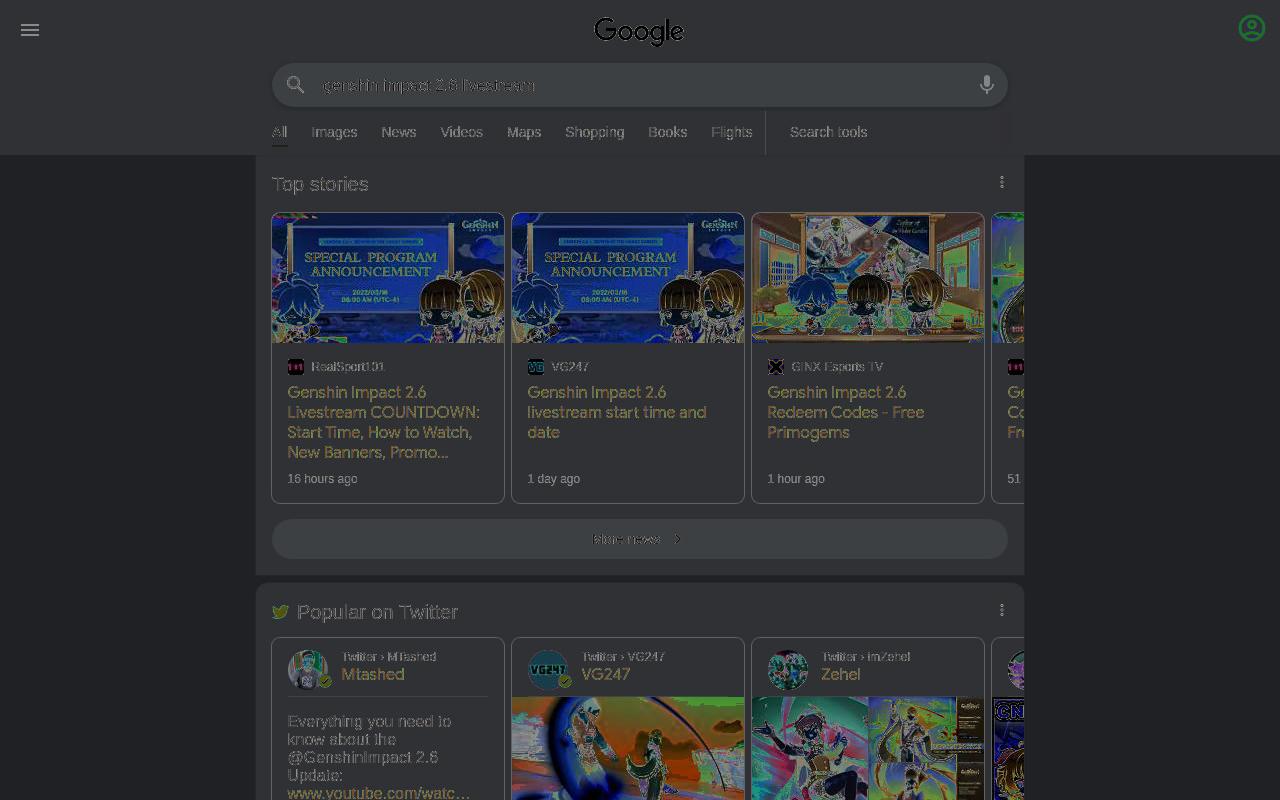The width and height of the screenshot is (1280, 800).
Task: Start voice search with microphone icon
Action: click(986, 85)
